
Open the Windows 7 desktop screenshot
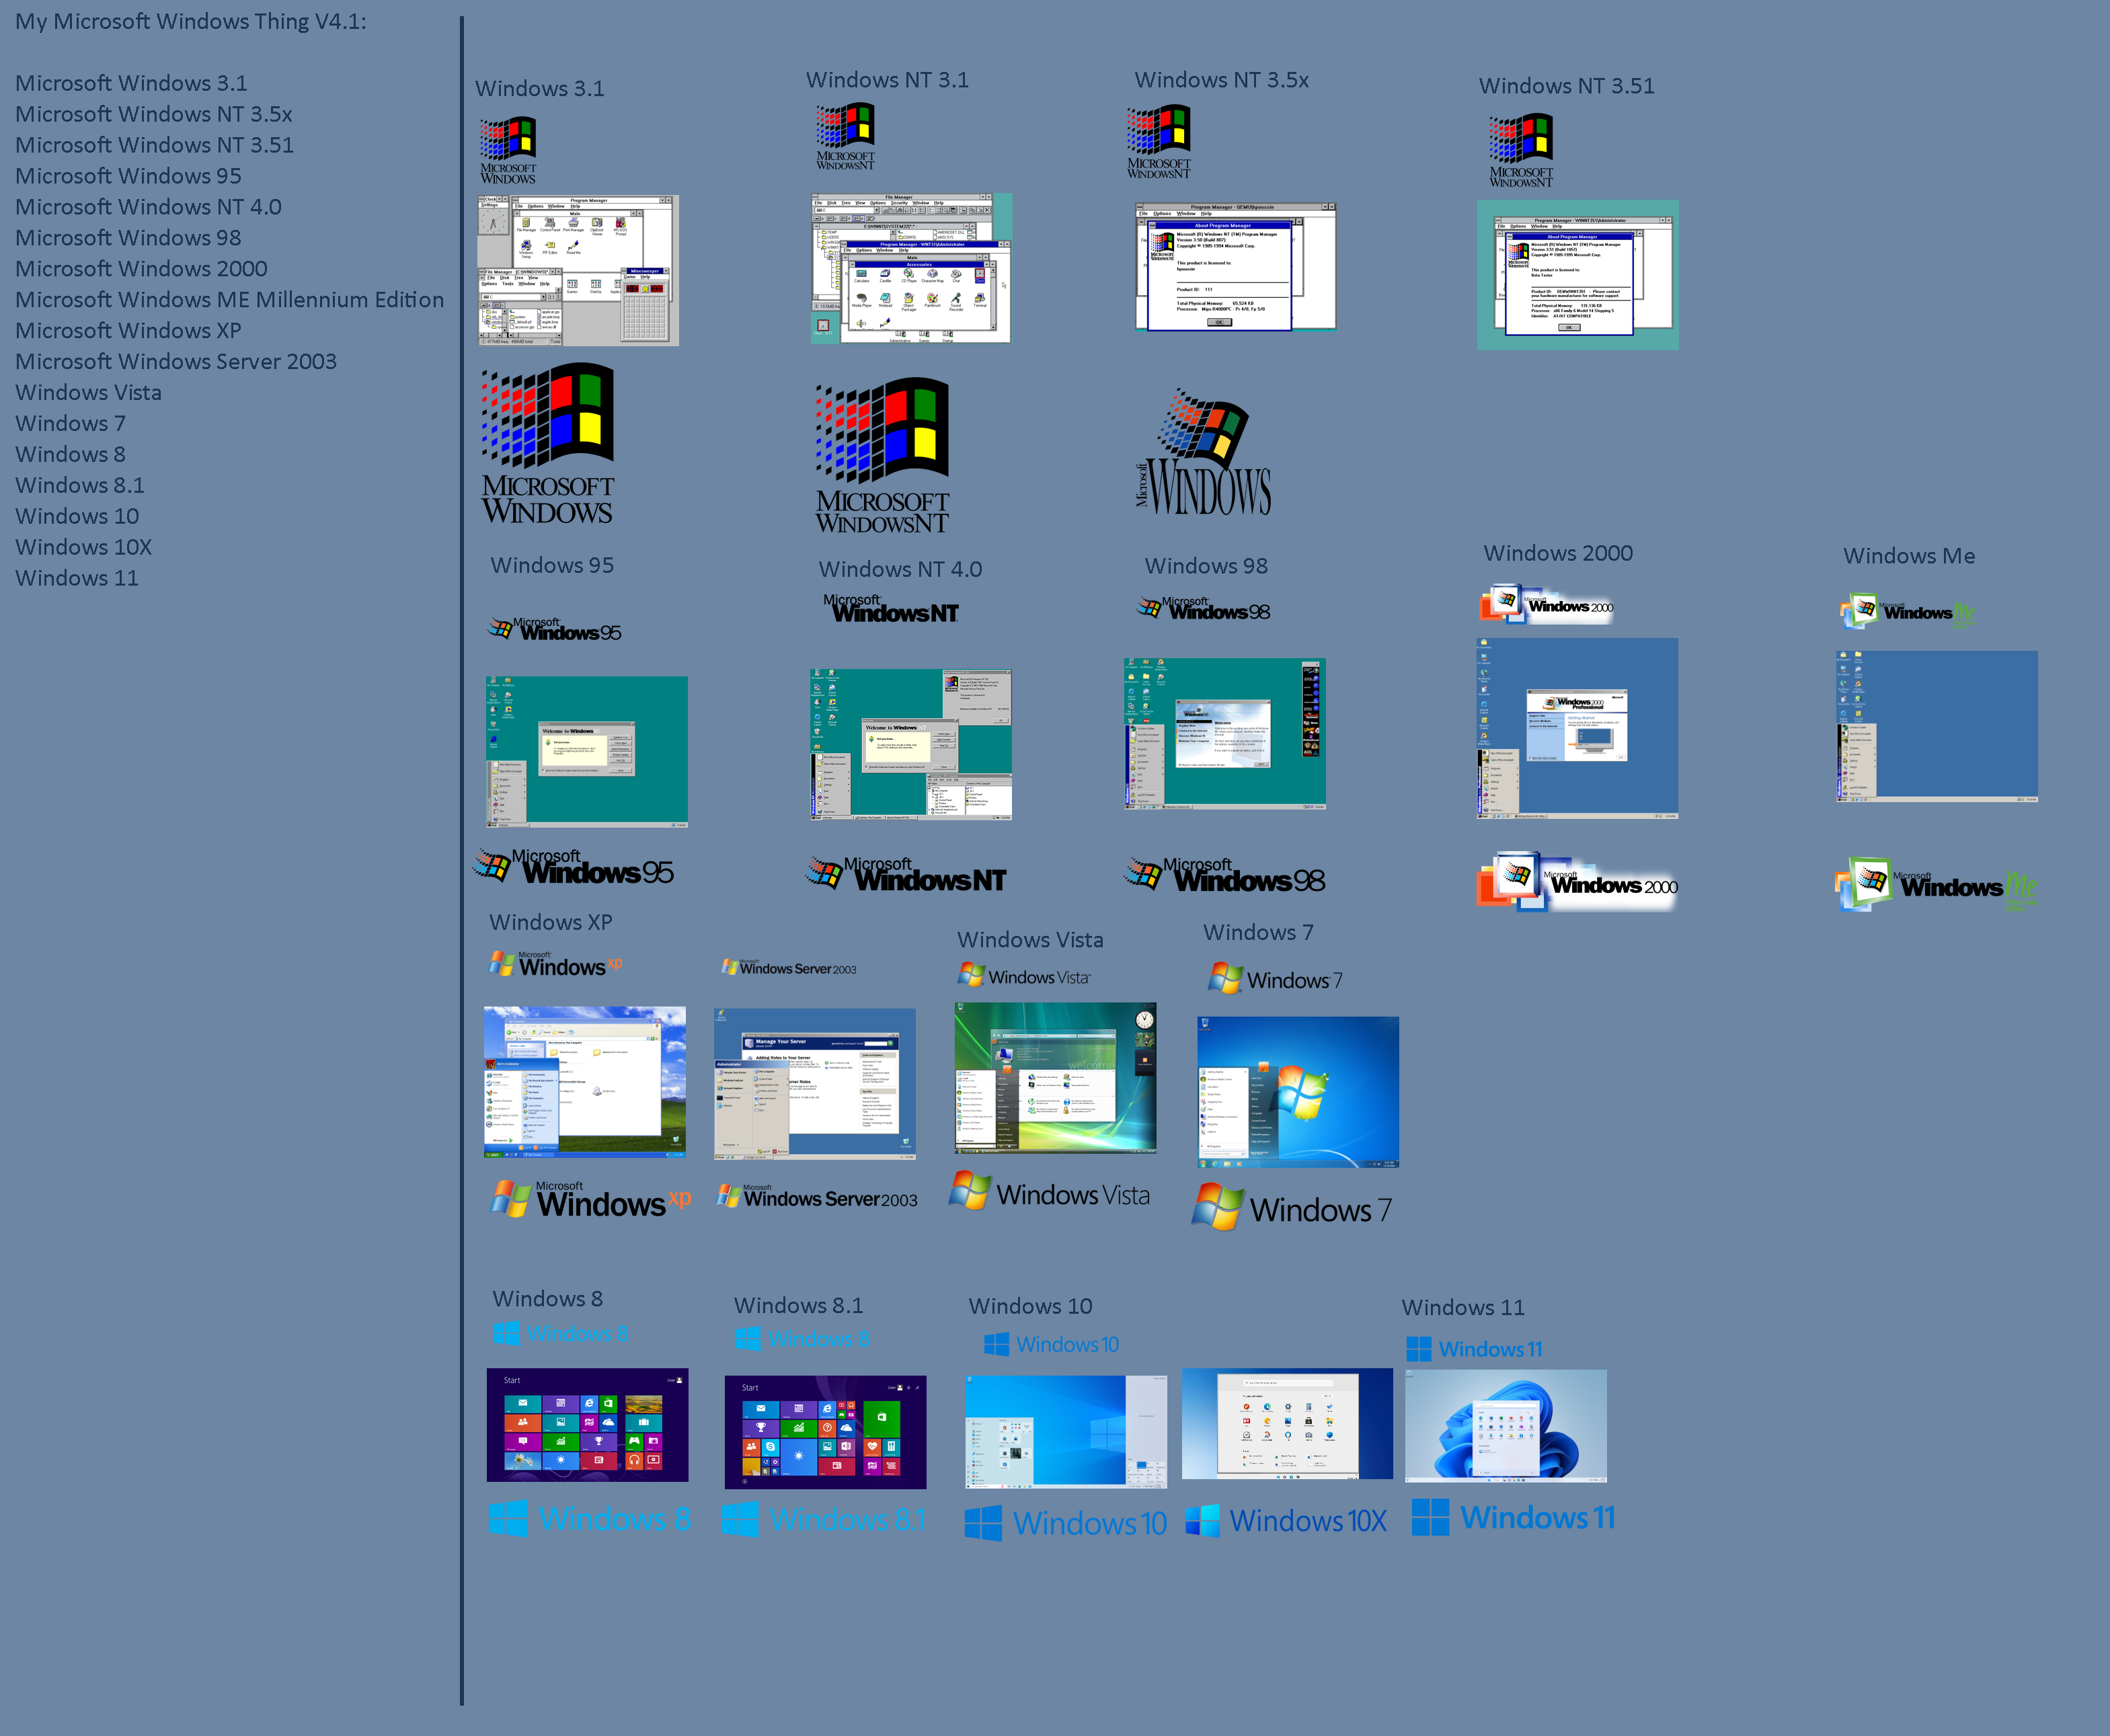pyautogui.click(x=1298, y=1092)
